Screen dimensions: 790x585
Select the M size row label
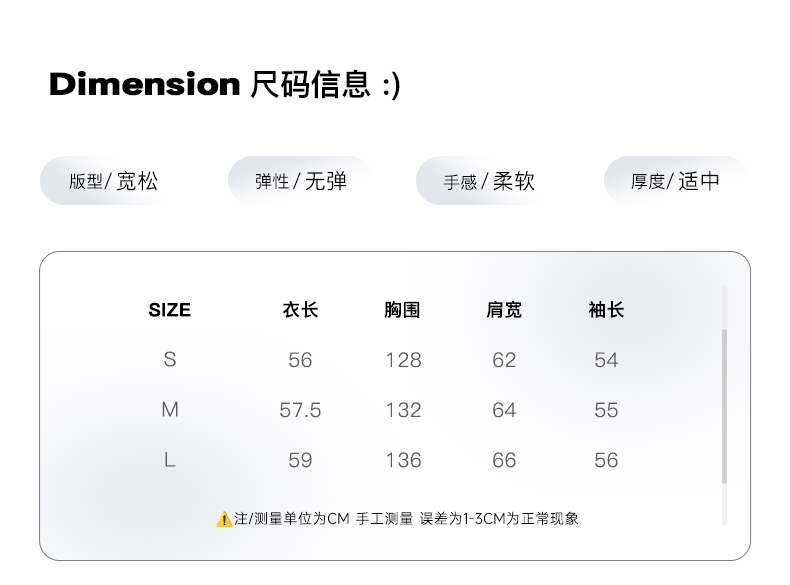tap(170, 410)
